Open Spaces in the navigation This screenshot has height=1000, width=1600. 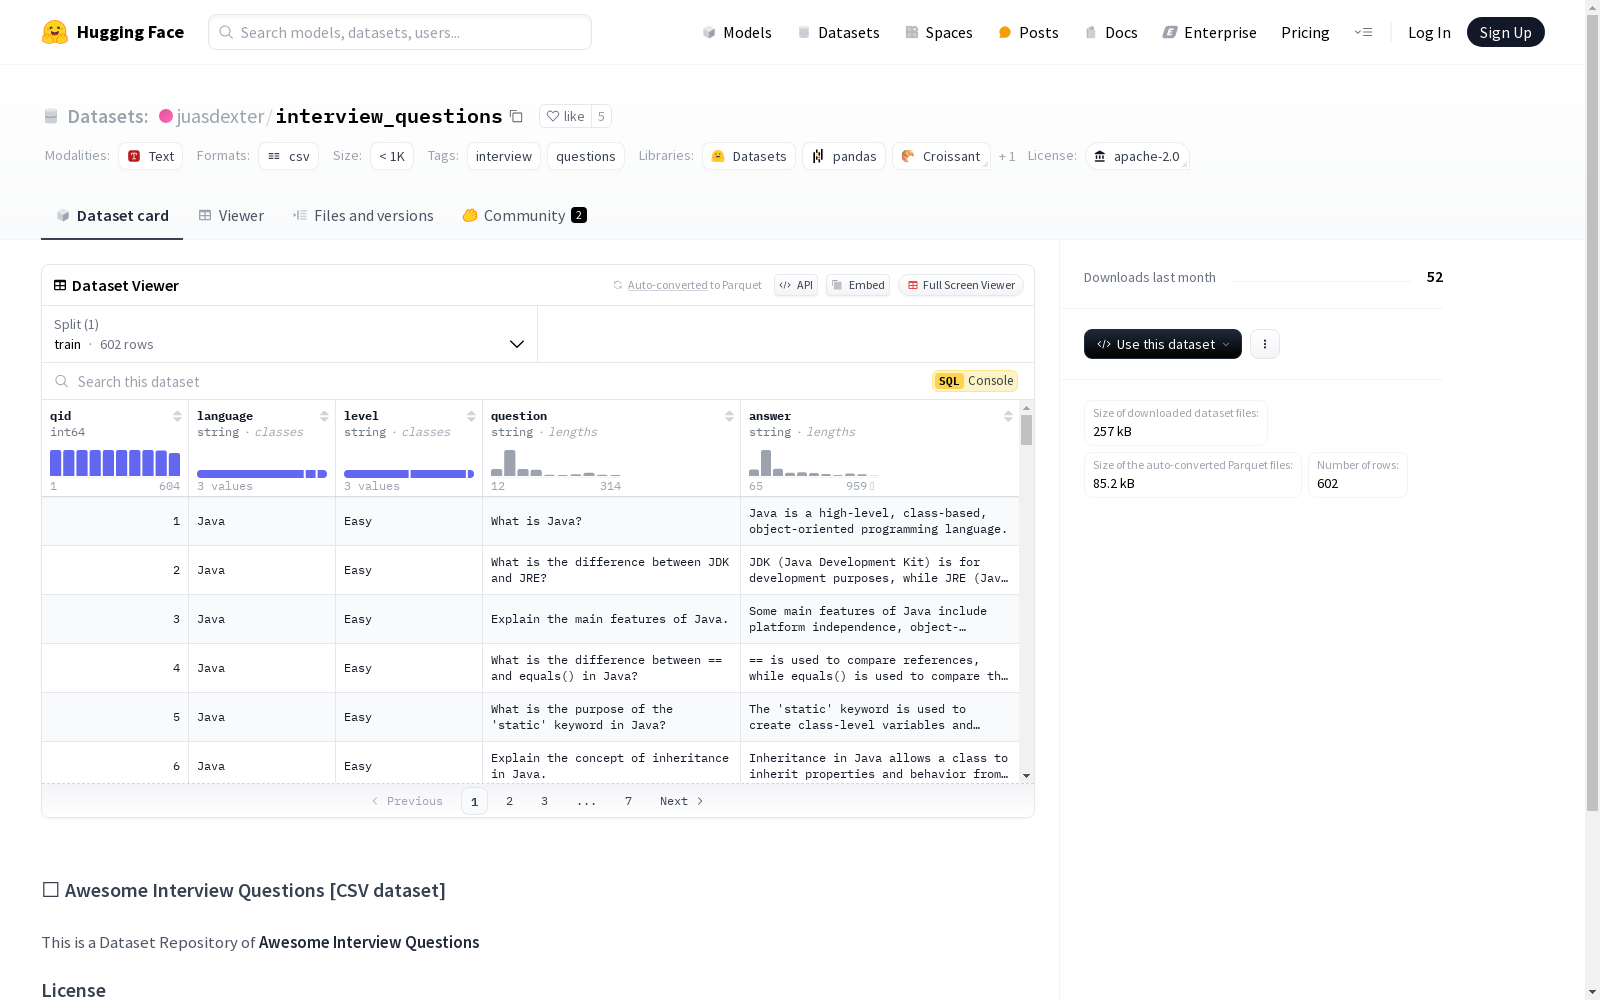click(x=939, y=32)
